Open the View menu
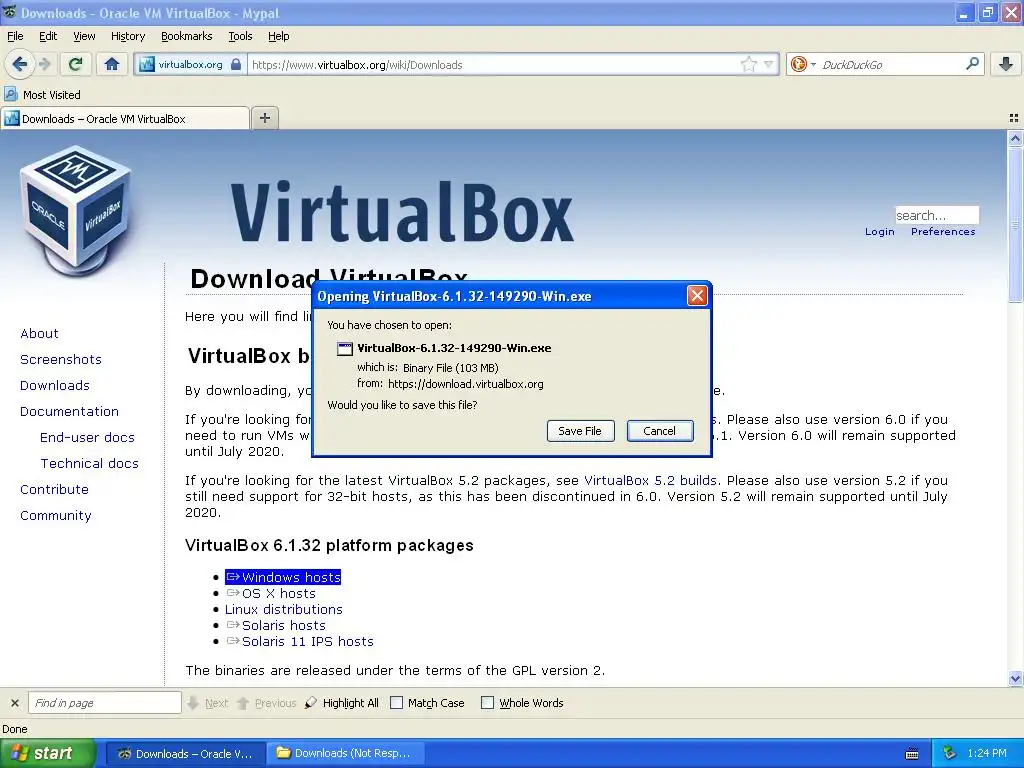This screenshot has height=768, width=1024. point(84,36)
